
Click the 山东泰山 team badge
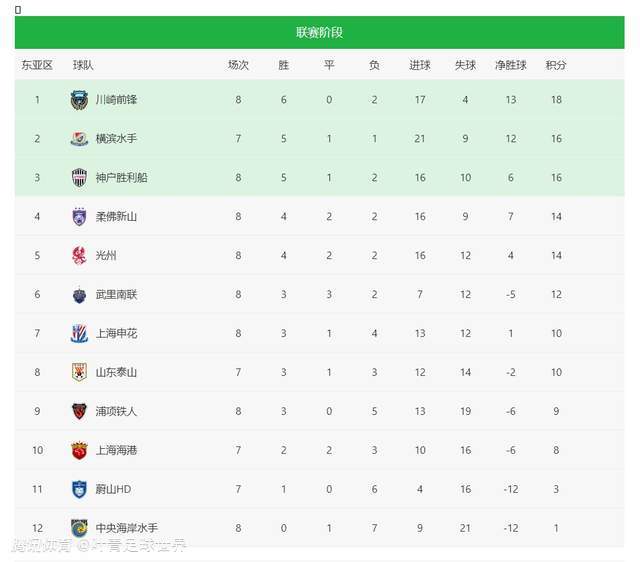coord(79,373)
